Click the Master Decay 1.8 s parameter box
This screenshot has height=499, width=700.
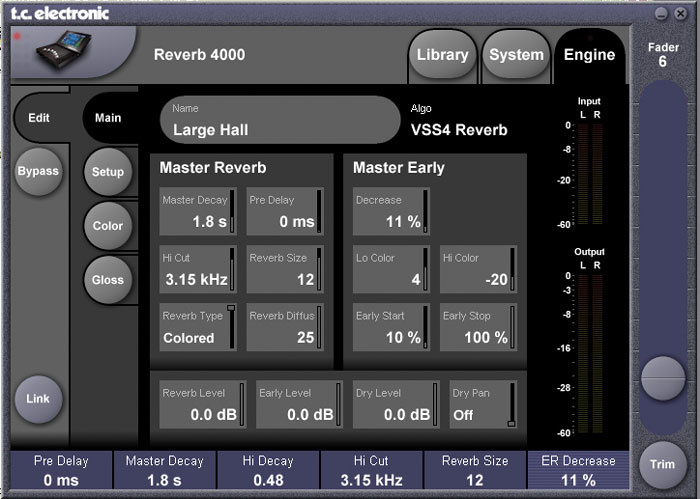coord(199,212)
